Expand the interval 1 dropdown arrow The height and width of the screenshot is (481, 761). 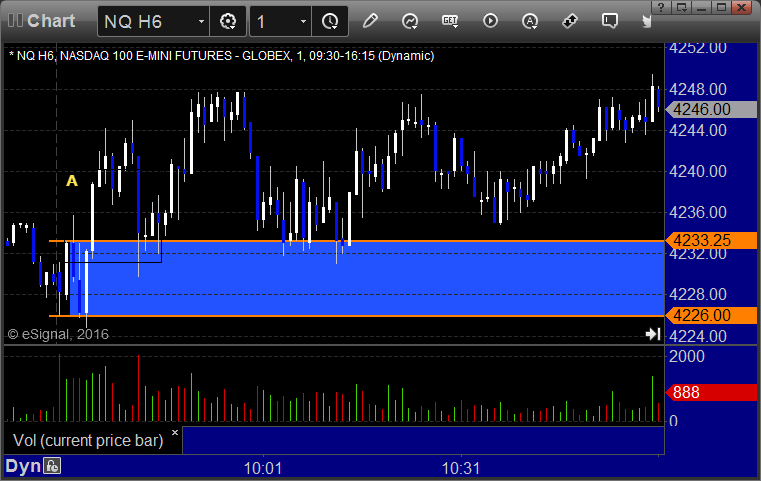[303, 21]
